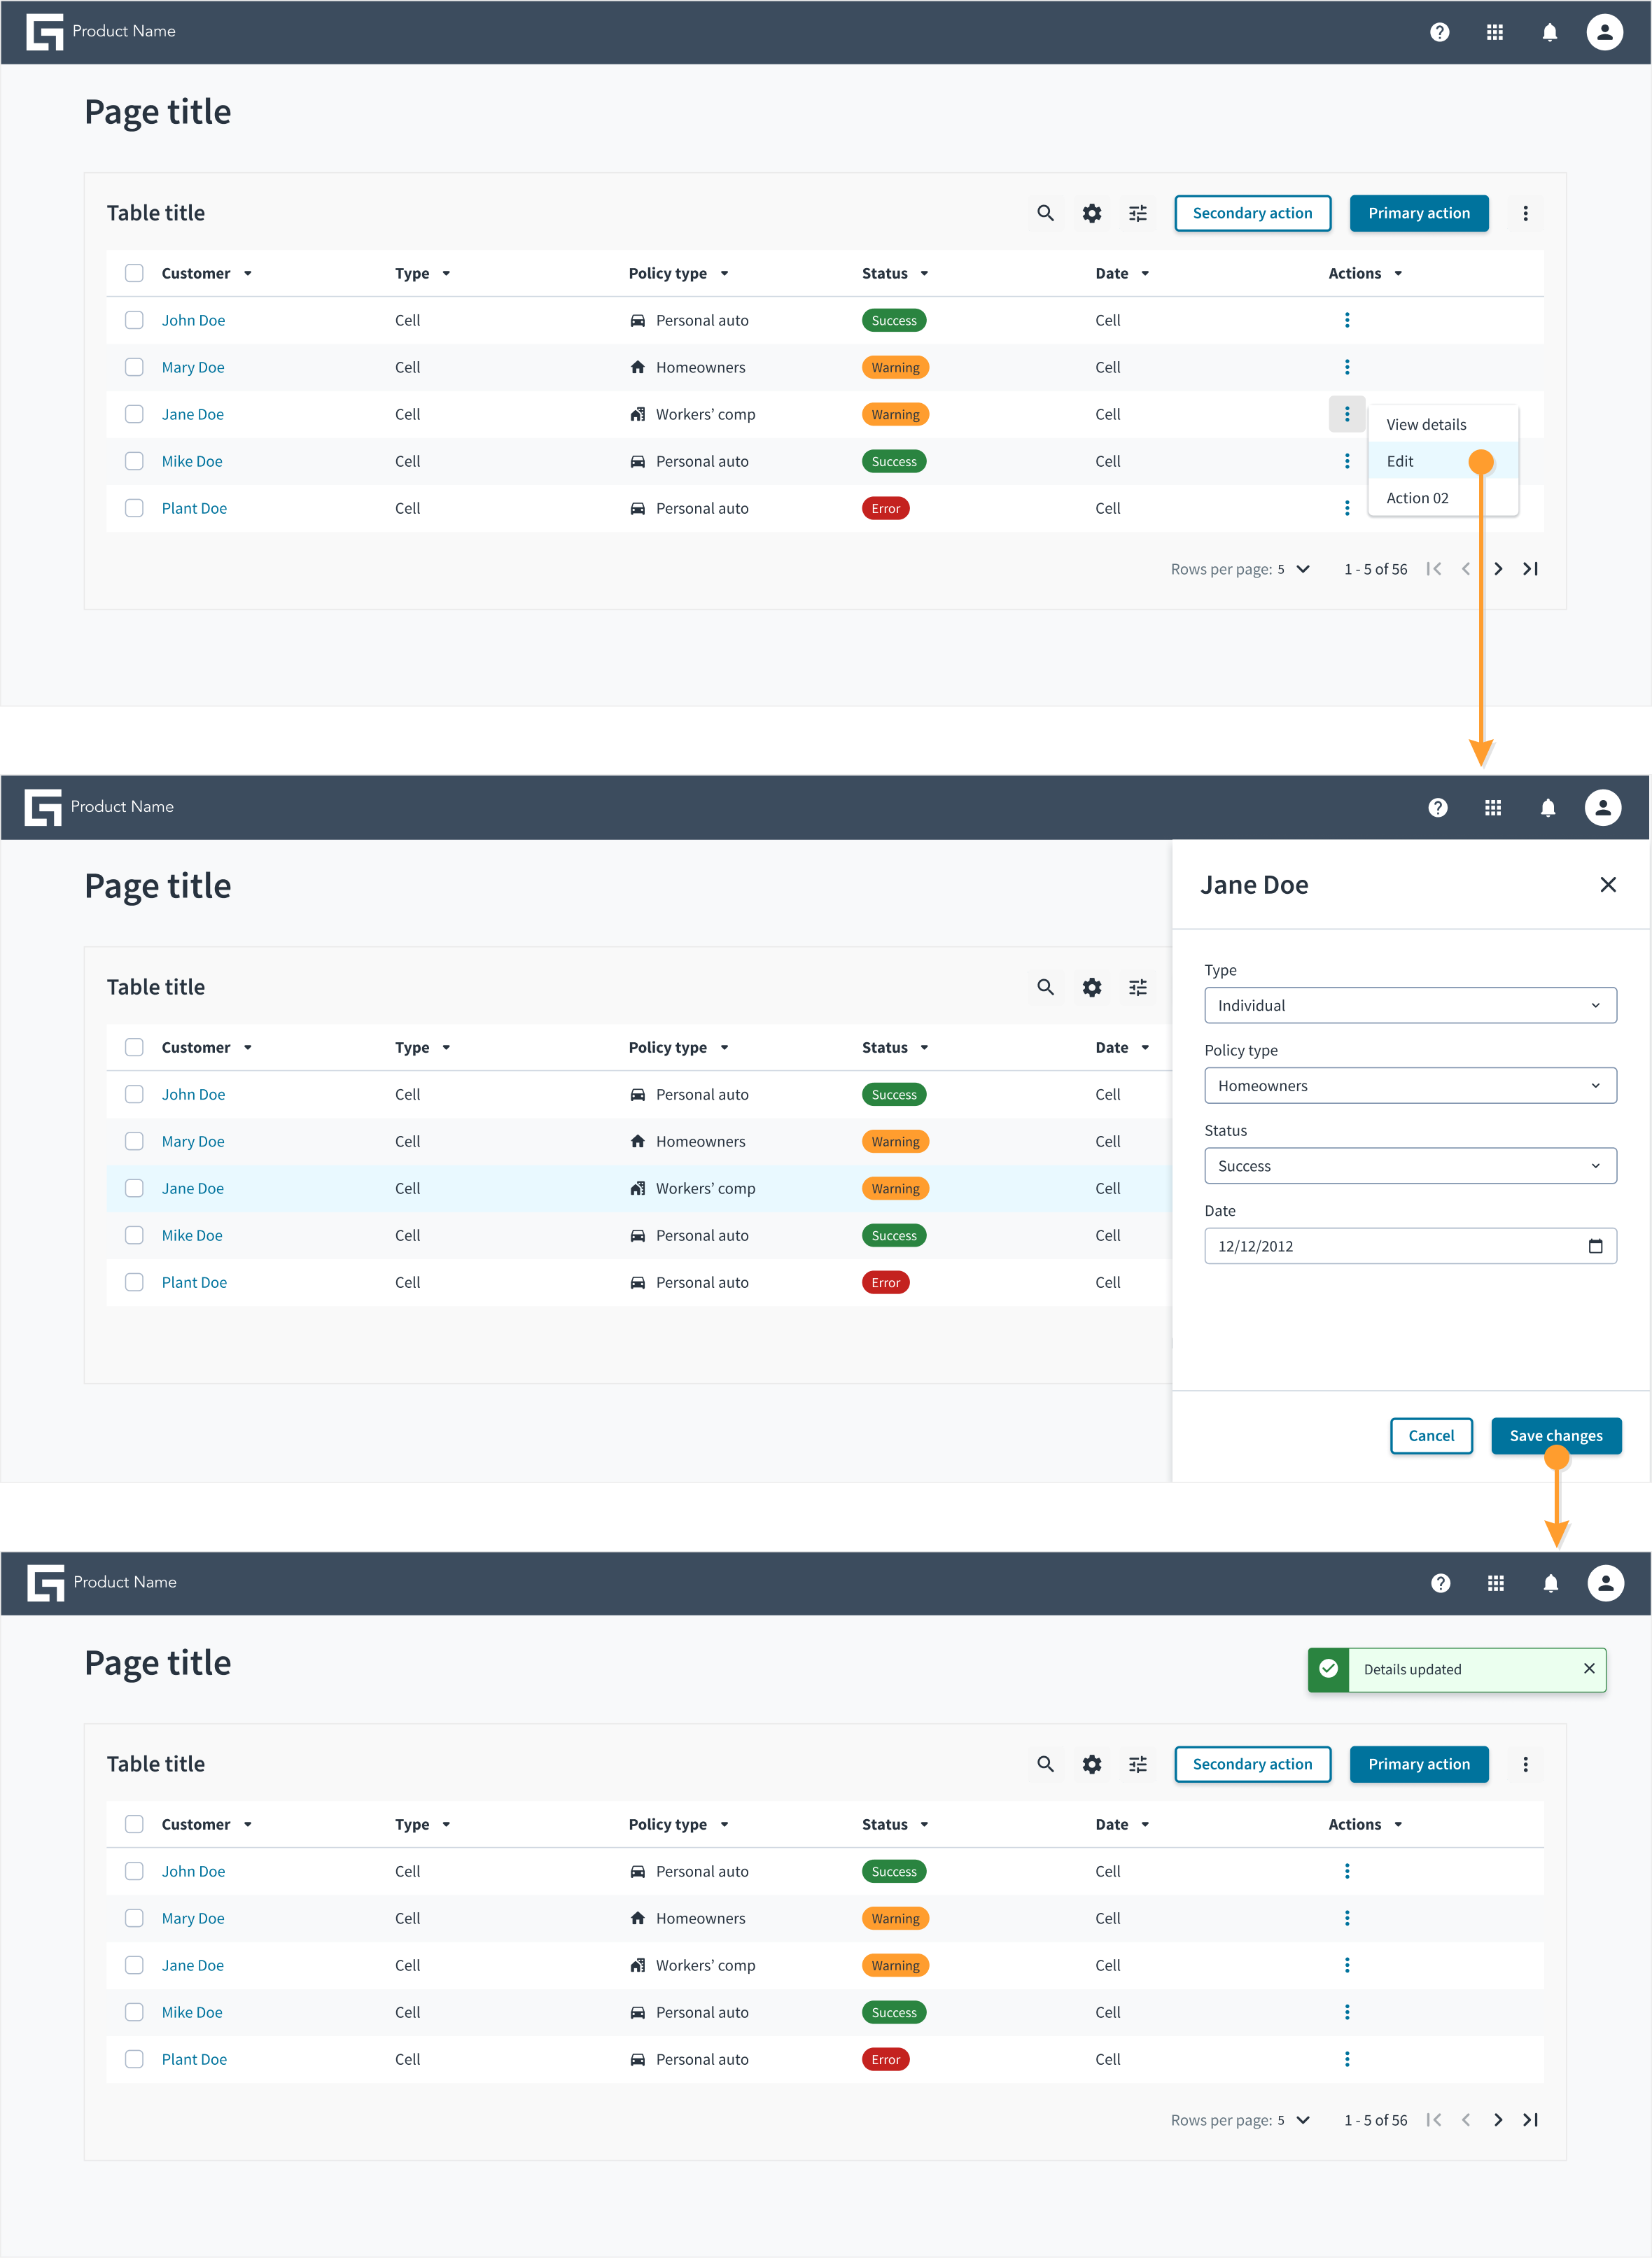The image size is (1652, 2258).
Task: Open John Doe row actions in Details updated screen
Action: point(1346,1871)
